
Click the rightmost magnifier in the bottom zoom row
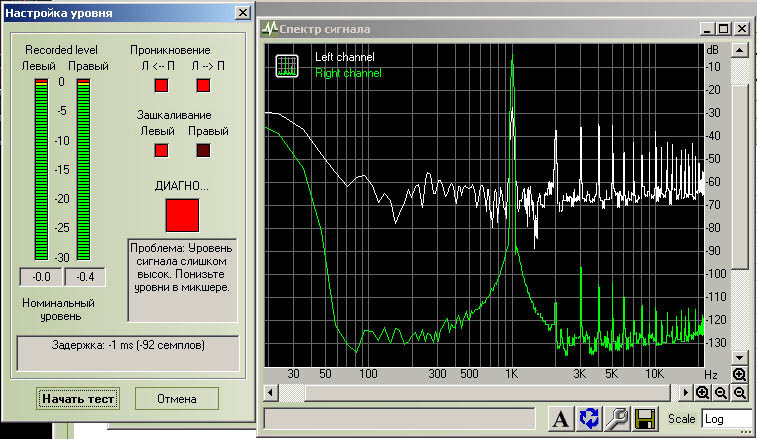point(740,392)
